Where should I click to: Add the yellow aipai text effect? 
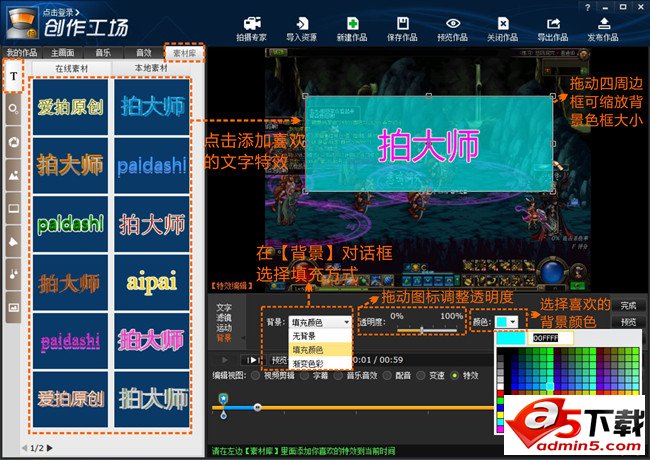152,283
